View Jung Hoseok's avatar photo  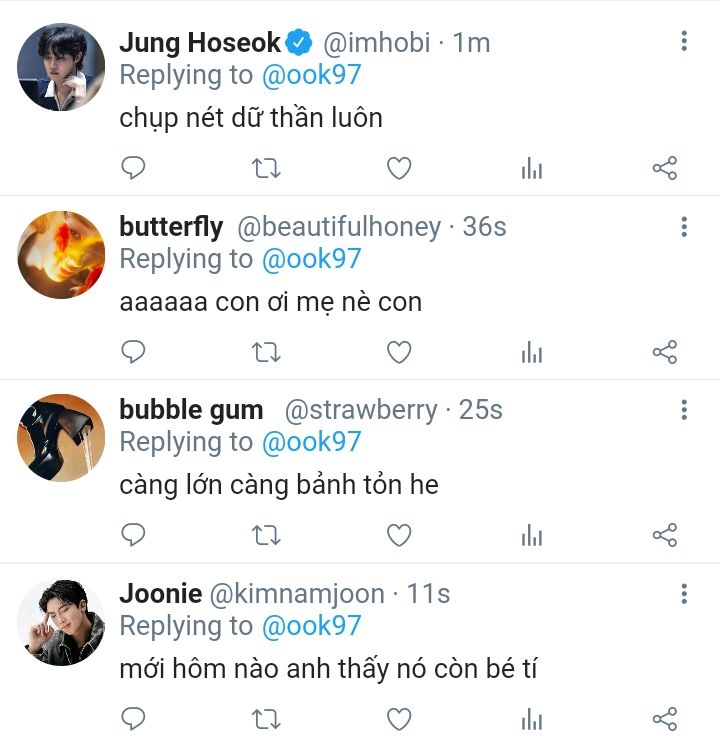click(x=61, y=67)
